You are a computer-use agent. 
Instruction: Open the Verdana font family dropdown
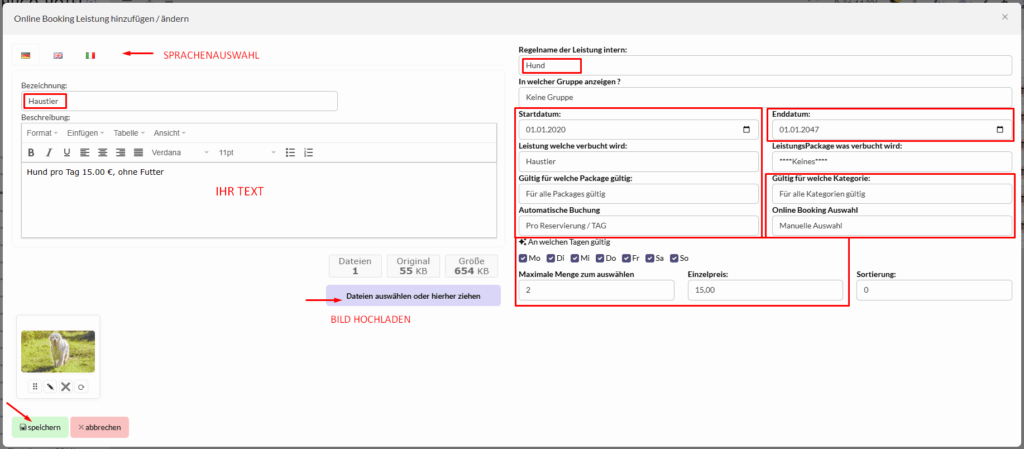pyautogui.click(x=180, y=153)
